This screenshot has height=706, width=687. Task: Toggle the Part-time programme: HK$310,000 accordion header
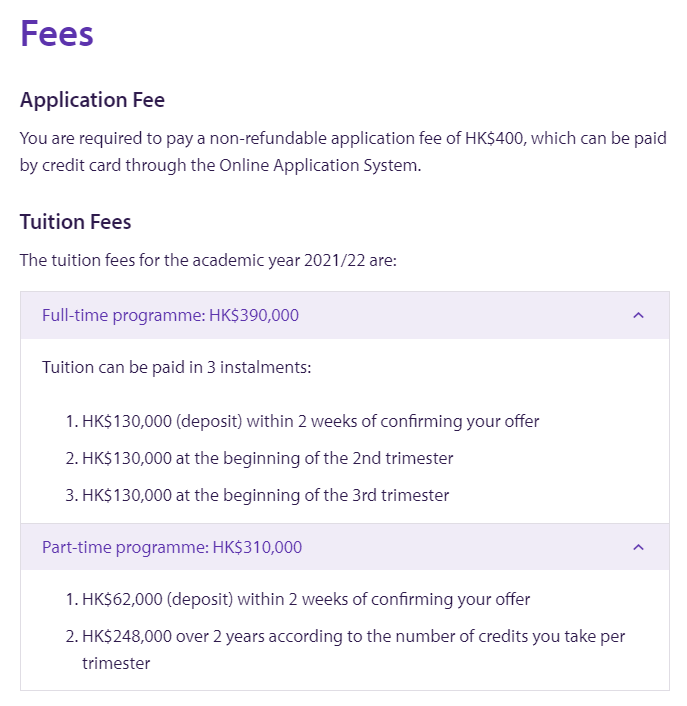(x=345, y=547)
